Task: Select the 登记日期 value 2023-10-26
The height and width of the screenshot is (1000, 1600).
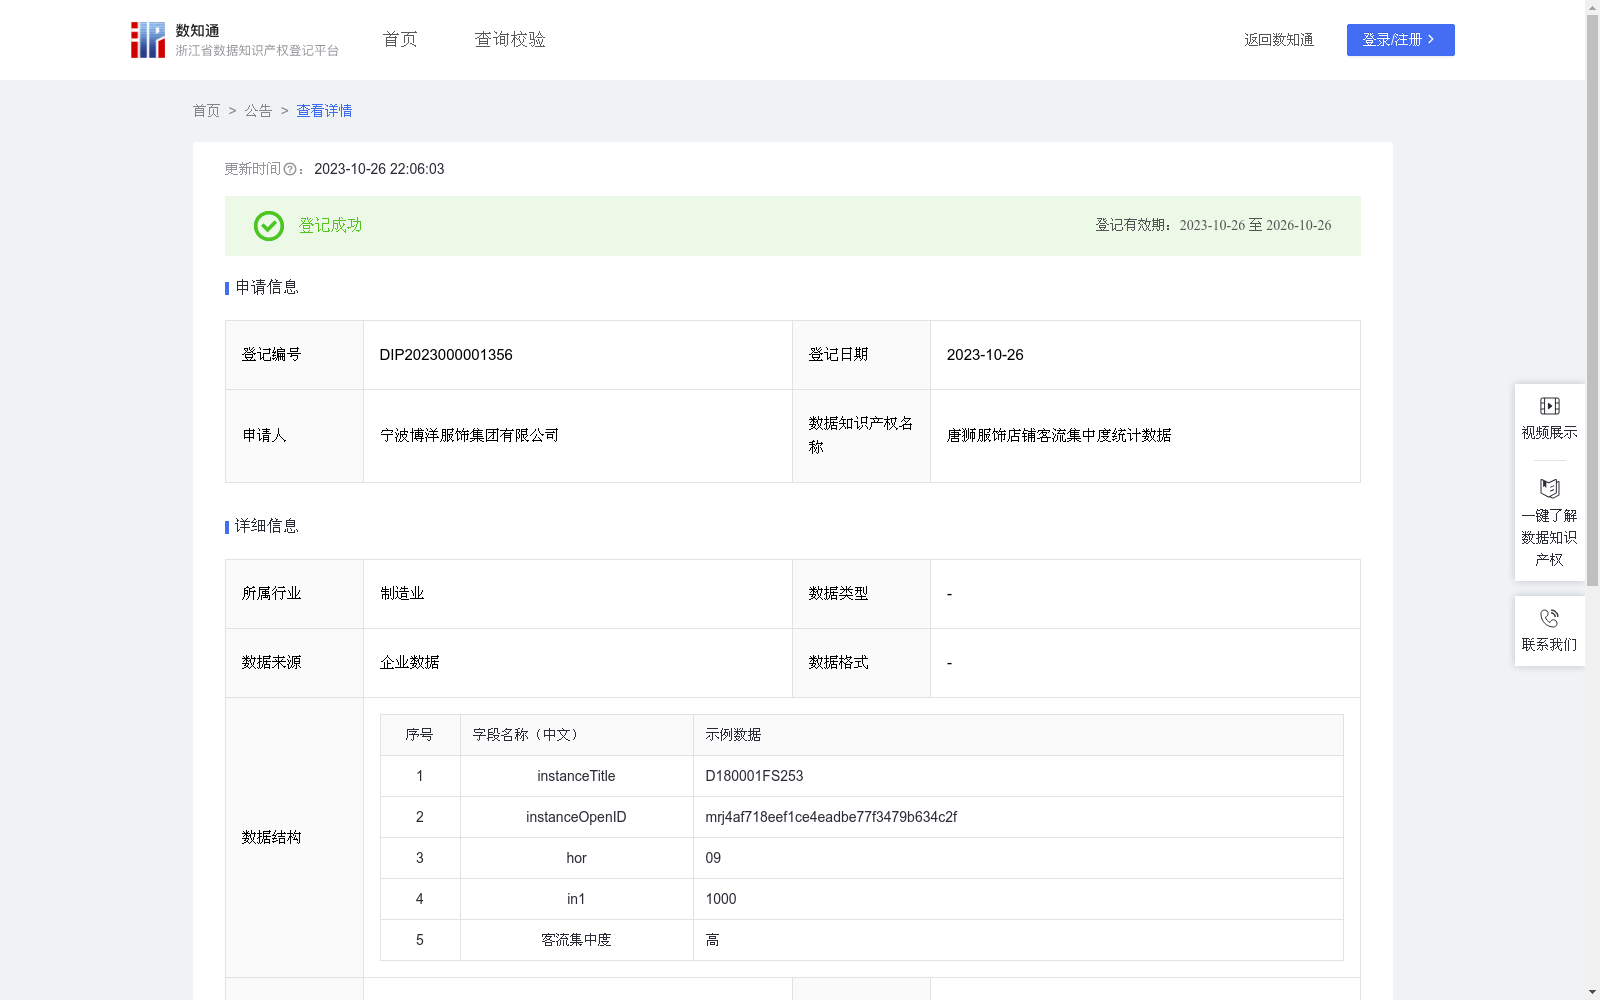Action: click(985, 355)
